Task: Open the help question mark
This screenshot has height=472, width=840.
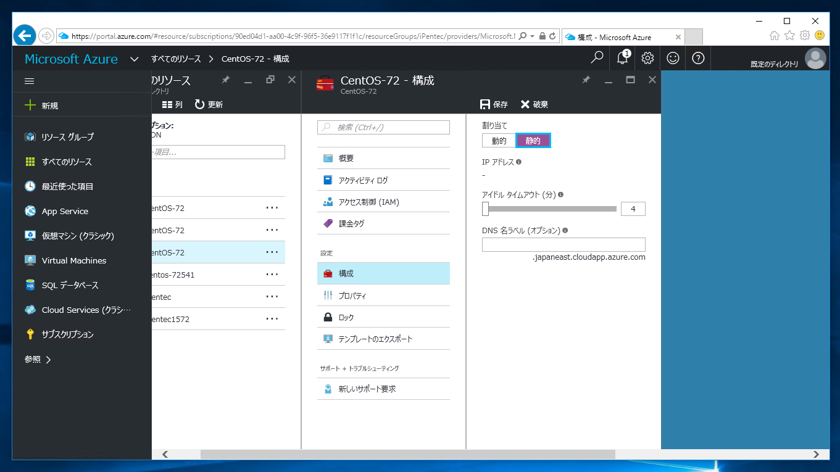Action: (698, 58)
